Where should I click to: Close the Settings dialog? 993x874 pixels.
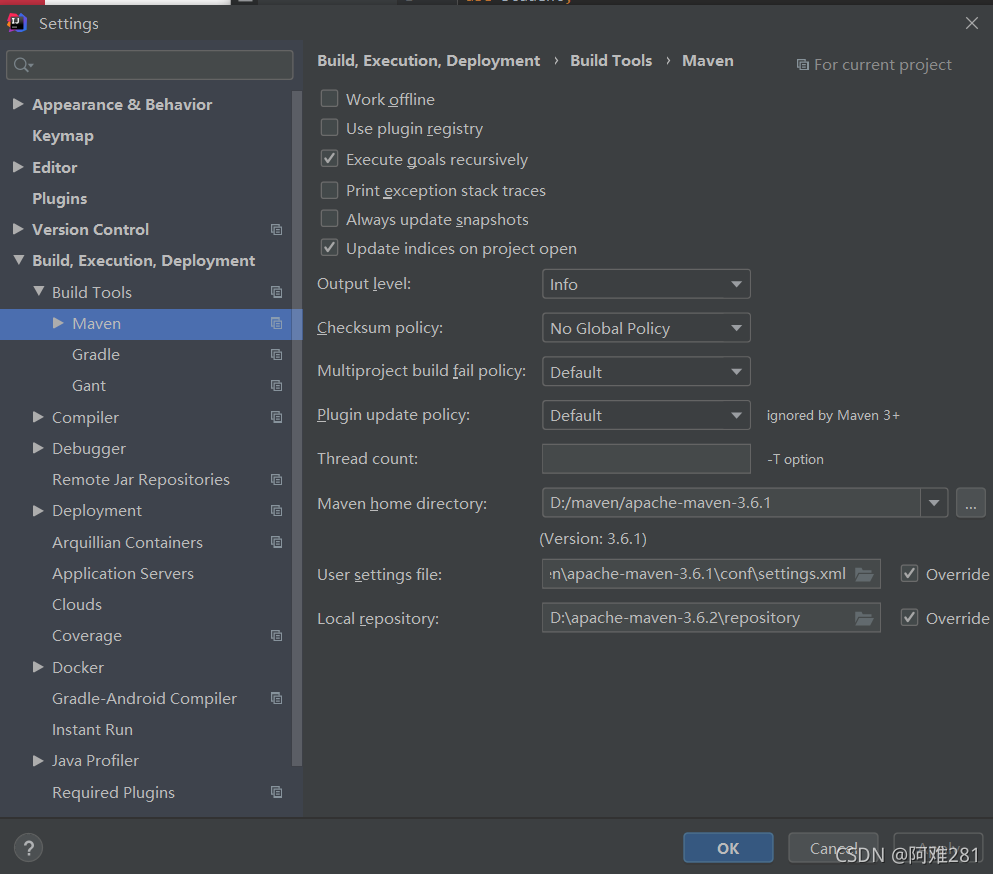pos(971,23)
